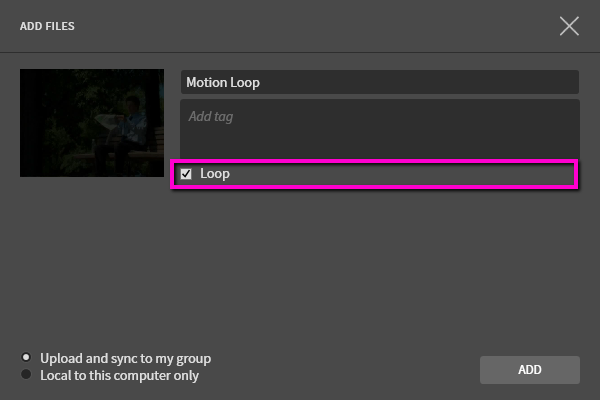Click the ADD button
The height and width of the screenshot is (400, 600).
coord(530,370)
